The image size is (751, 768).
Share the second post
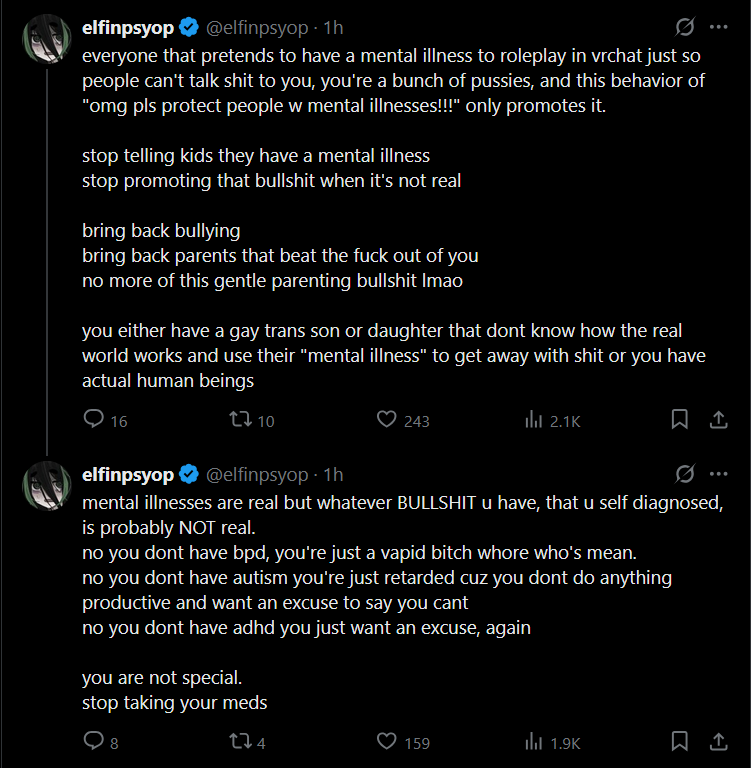tap(718, 742)
